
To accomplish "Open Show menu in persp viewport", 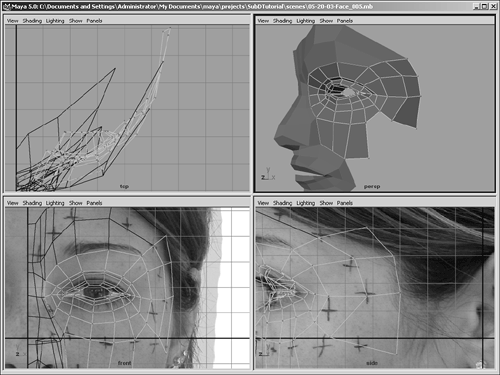I will click(x=326, y=21).
